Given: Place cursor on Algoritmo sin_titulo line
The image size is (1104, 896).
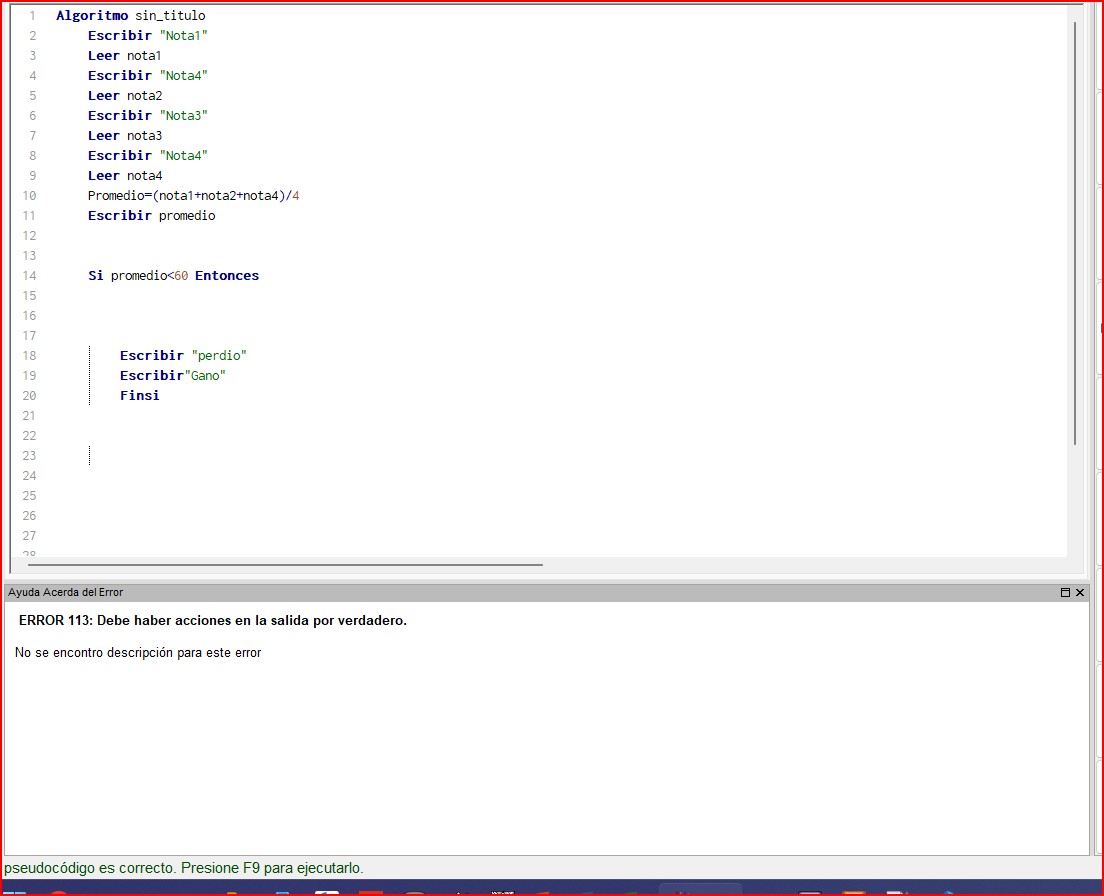Looking at the screenshot, I should (x=130, y=16).
